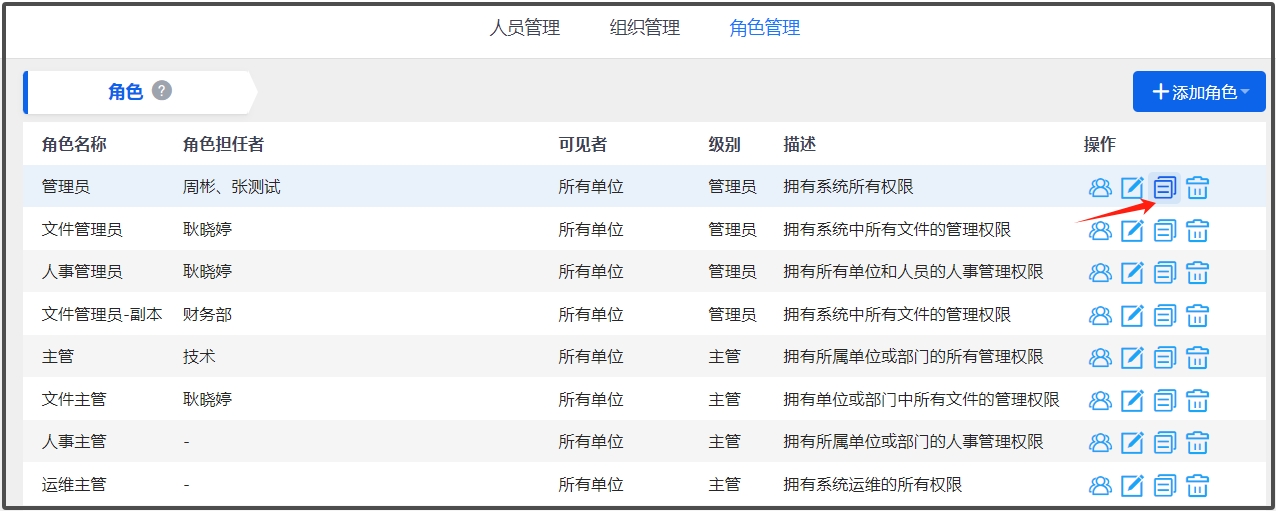Expand the 添加角色 dropdown arrow

[x=1246, y=92]
